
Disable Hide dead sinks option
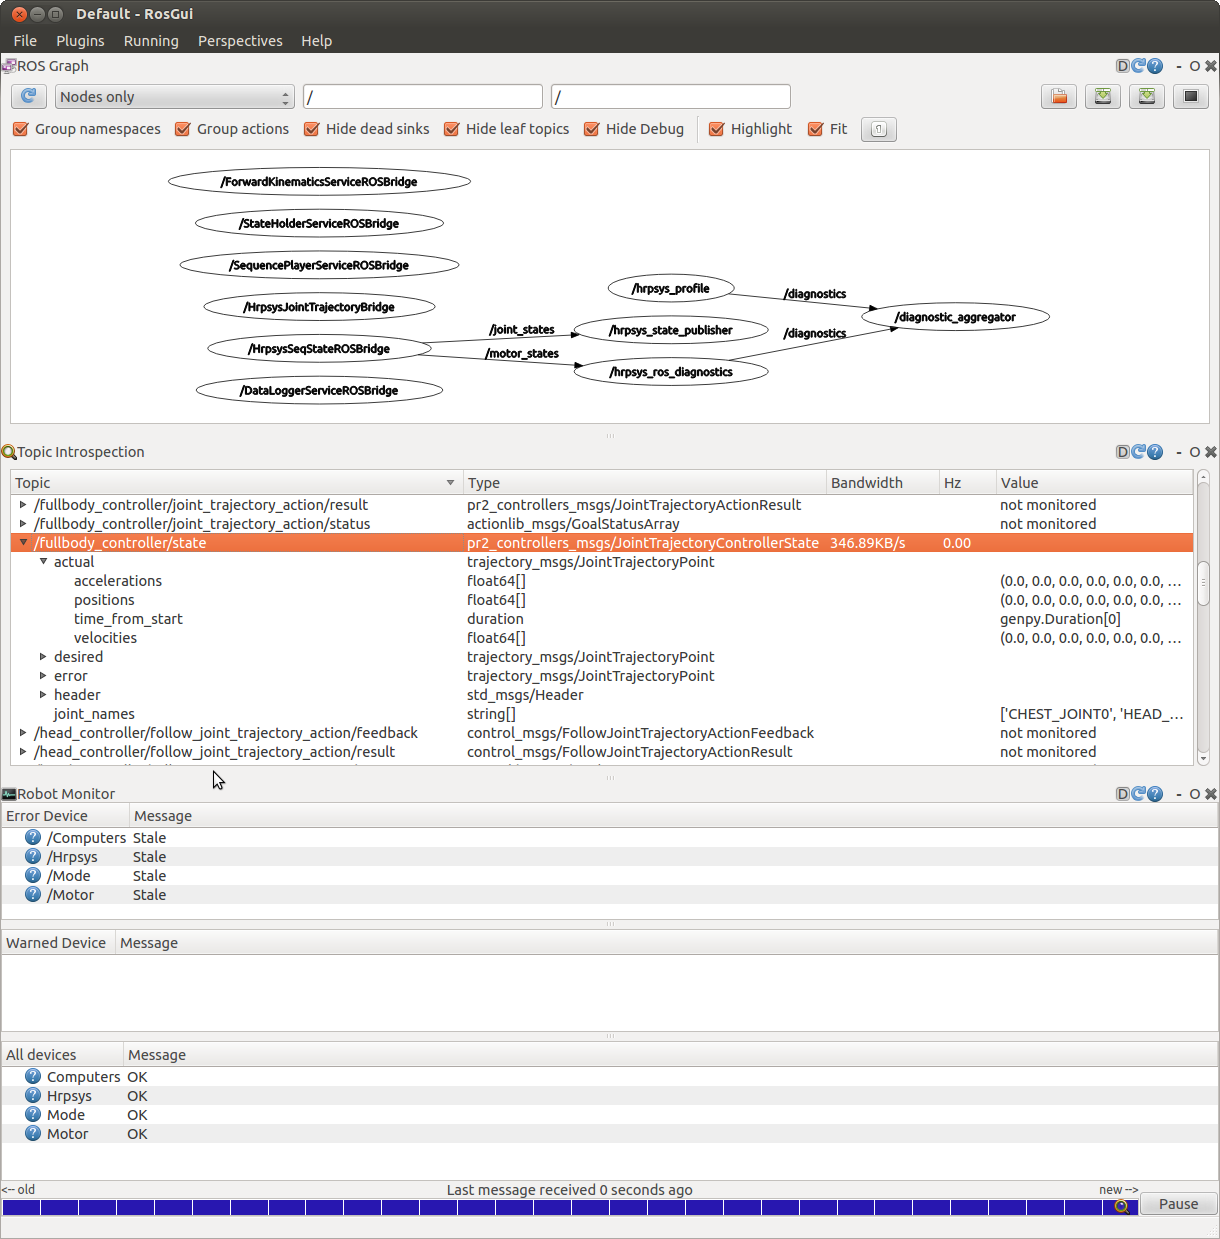[312, 129]
